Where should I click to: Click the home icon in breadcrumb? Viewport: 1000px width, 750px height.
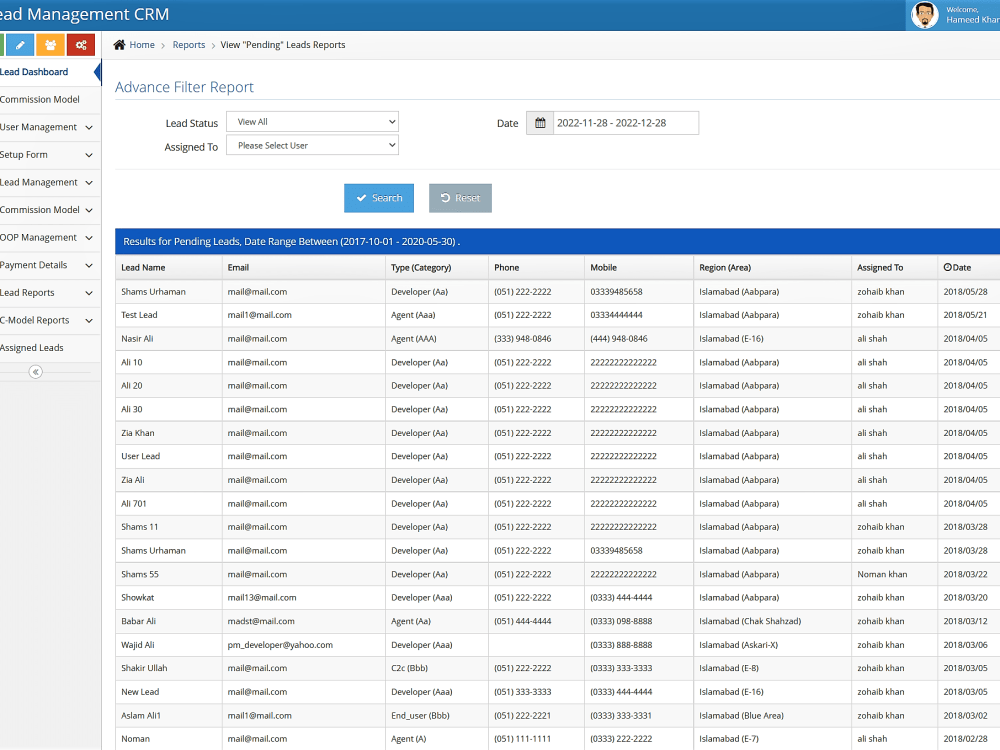(119, 45)
